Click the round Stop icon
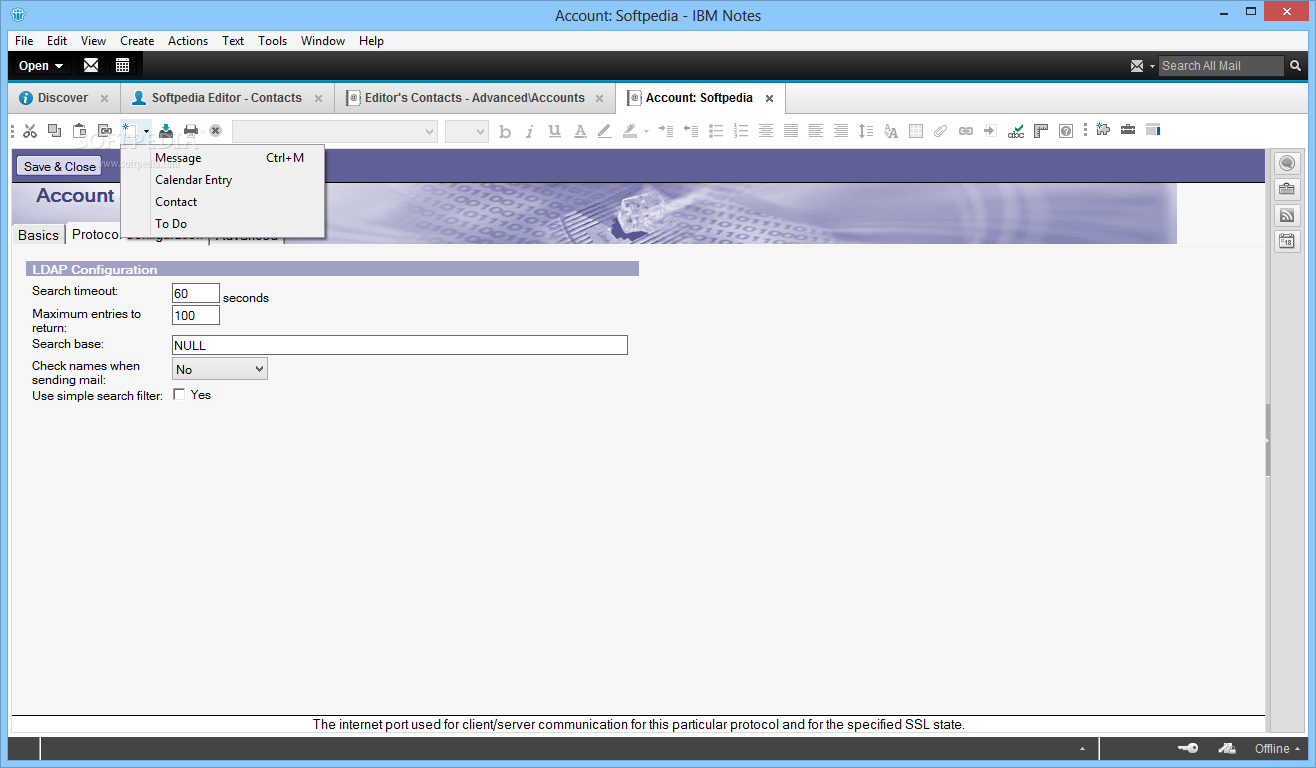 pyautogui.click(x=215, y=131)
